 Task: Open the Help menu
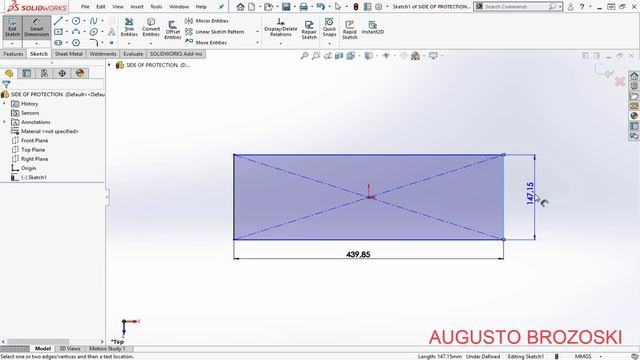[x=201, y=7]
